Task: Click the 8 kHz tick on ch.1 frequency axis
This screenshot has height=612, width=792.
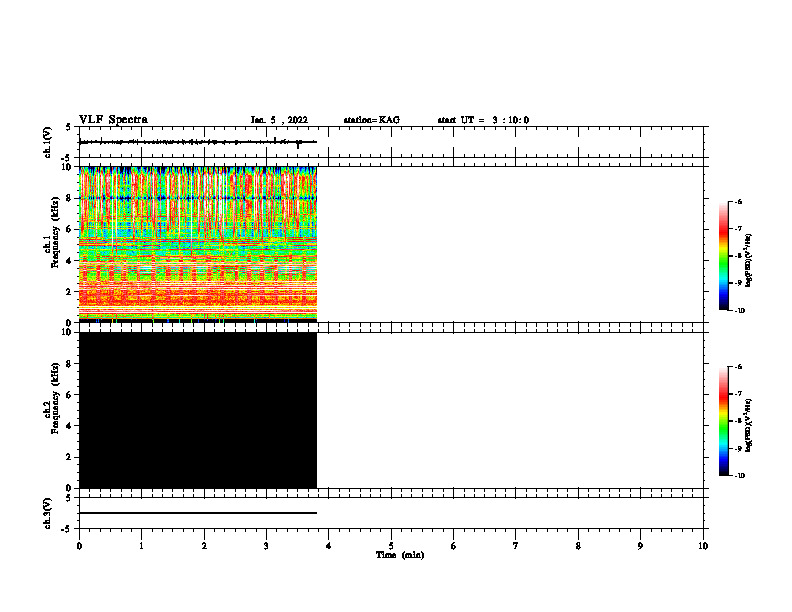Action: [x=70, y=198]
